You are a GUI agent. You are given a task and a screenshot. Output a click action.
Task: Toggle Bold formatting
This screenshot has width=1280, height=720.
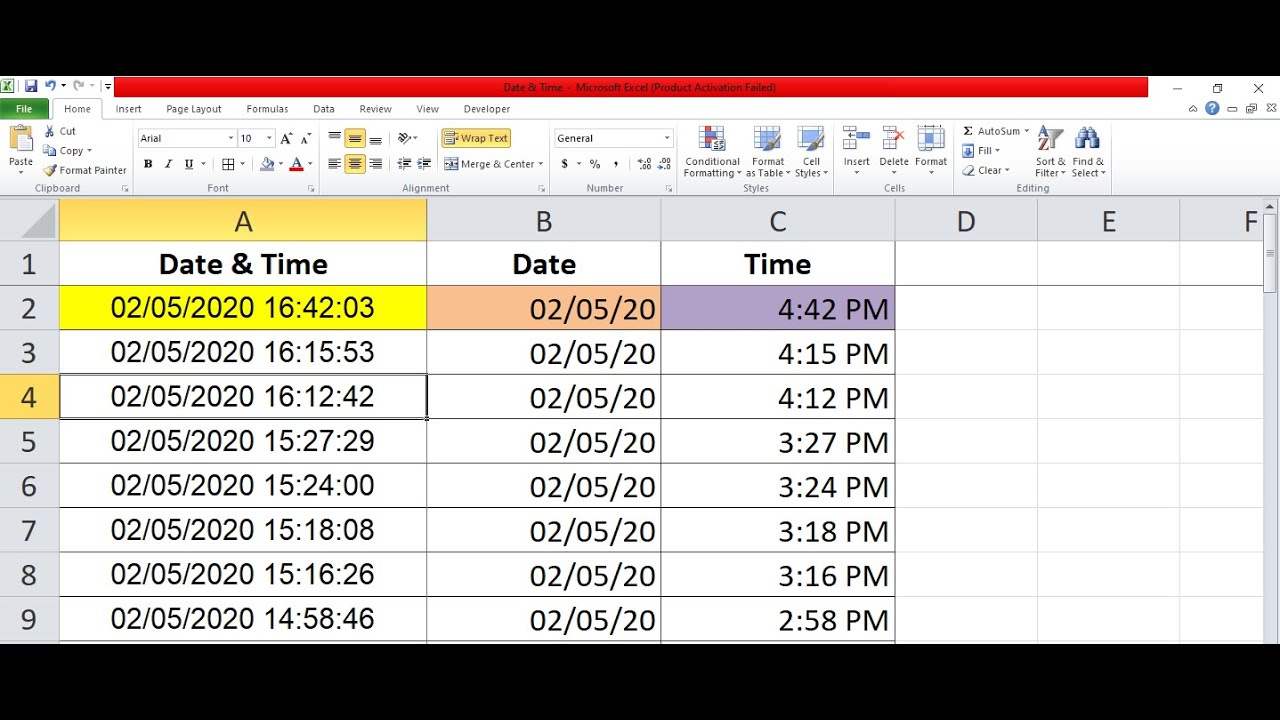click(x=148, y=164)
